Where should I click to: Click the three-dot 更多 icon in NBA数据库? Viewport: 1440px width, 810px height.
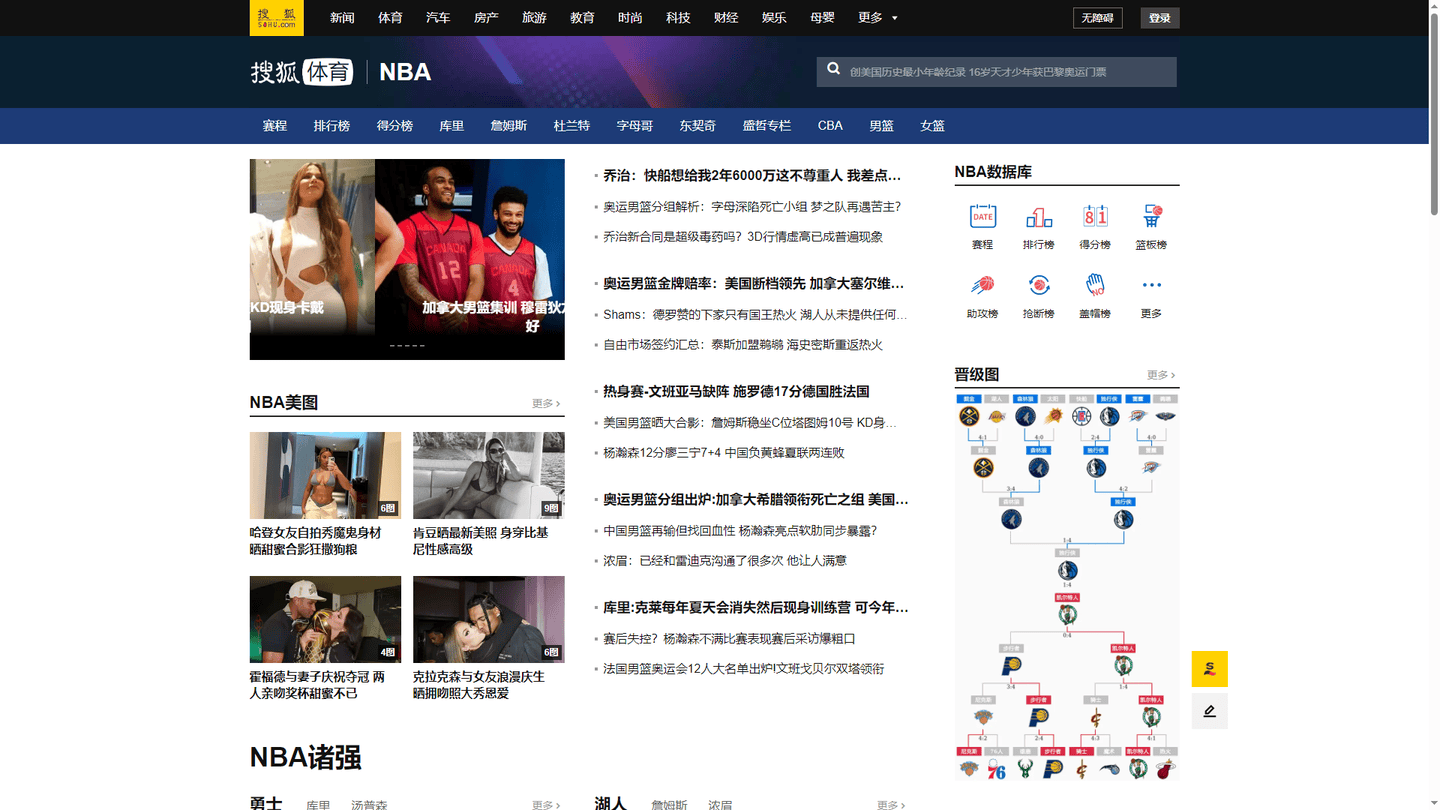click(1151, 286)
